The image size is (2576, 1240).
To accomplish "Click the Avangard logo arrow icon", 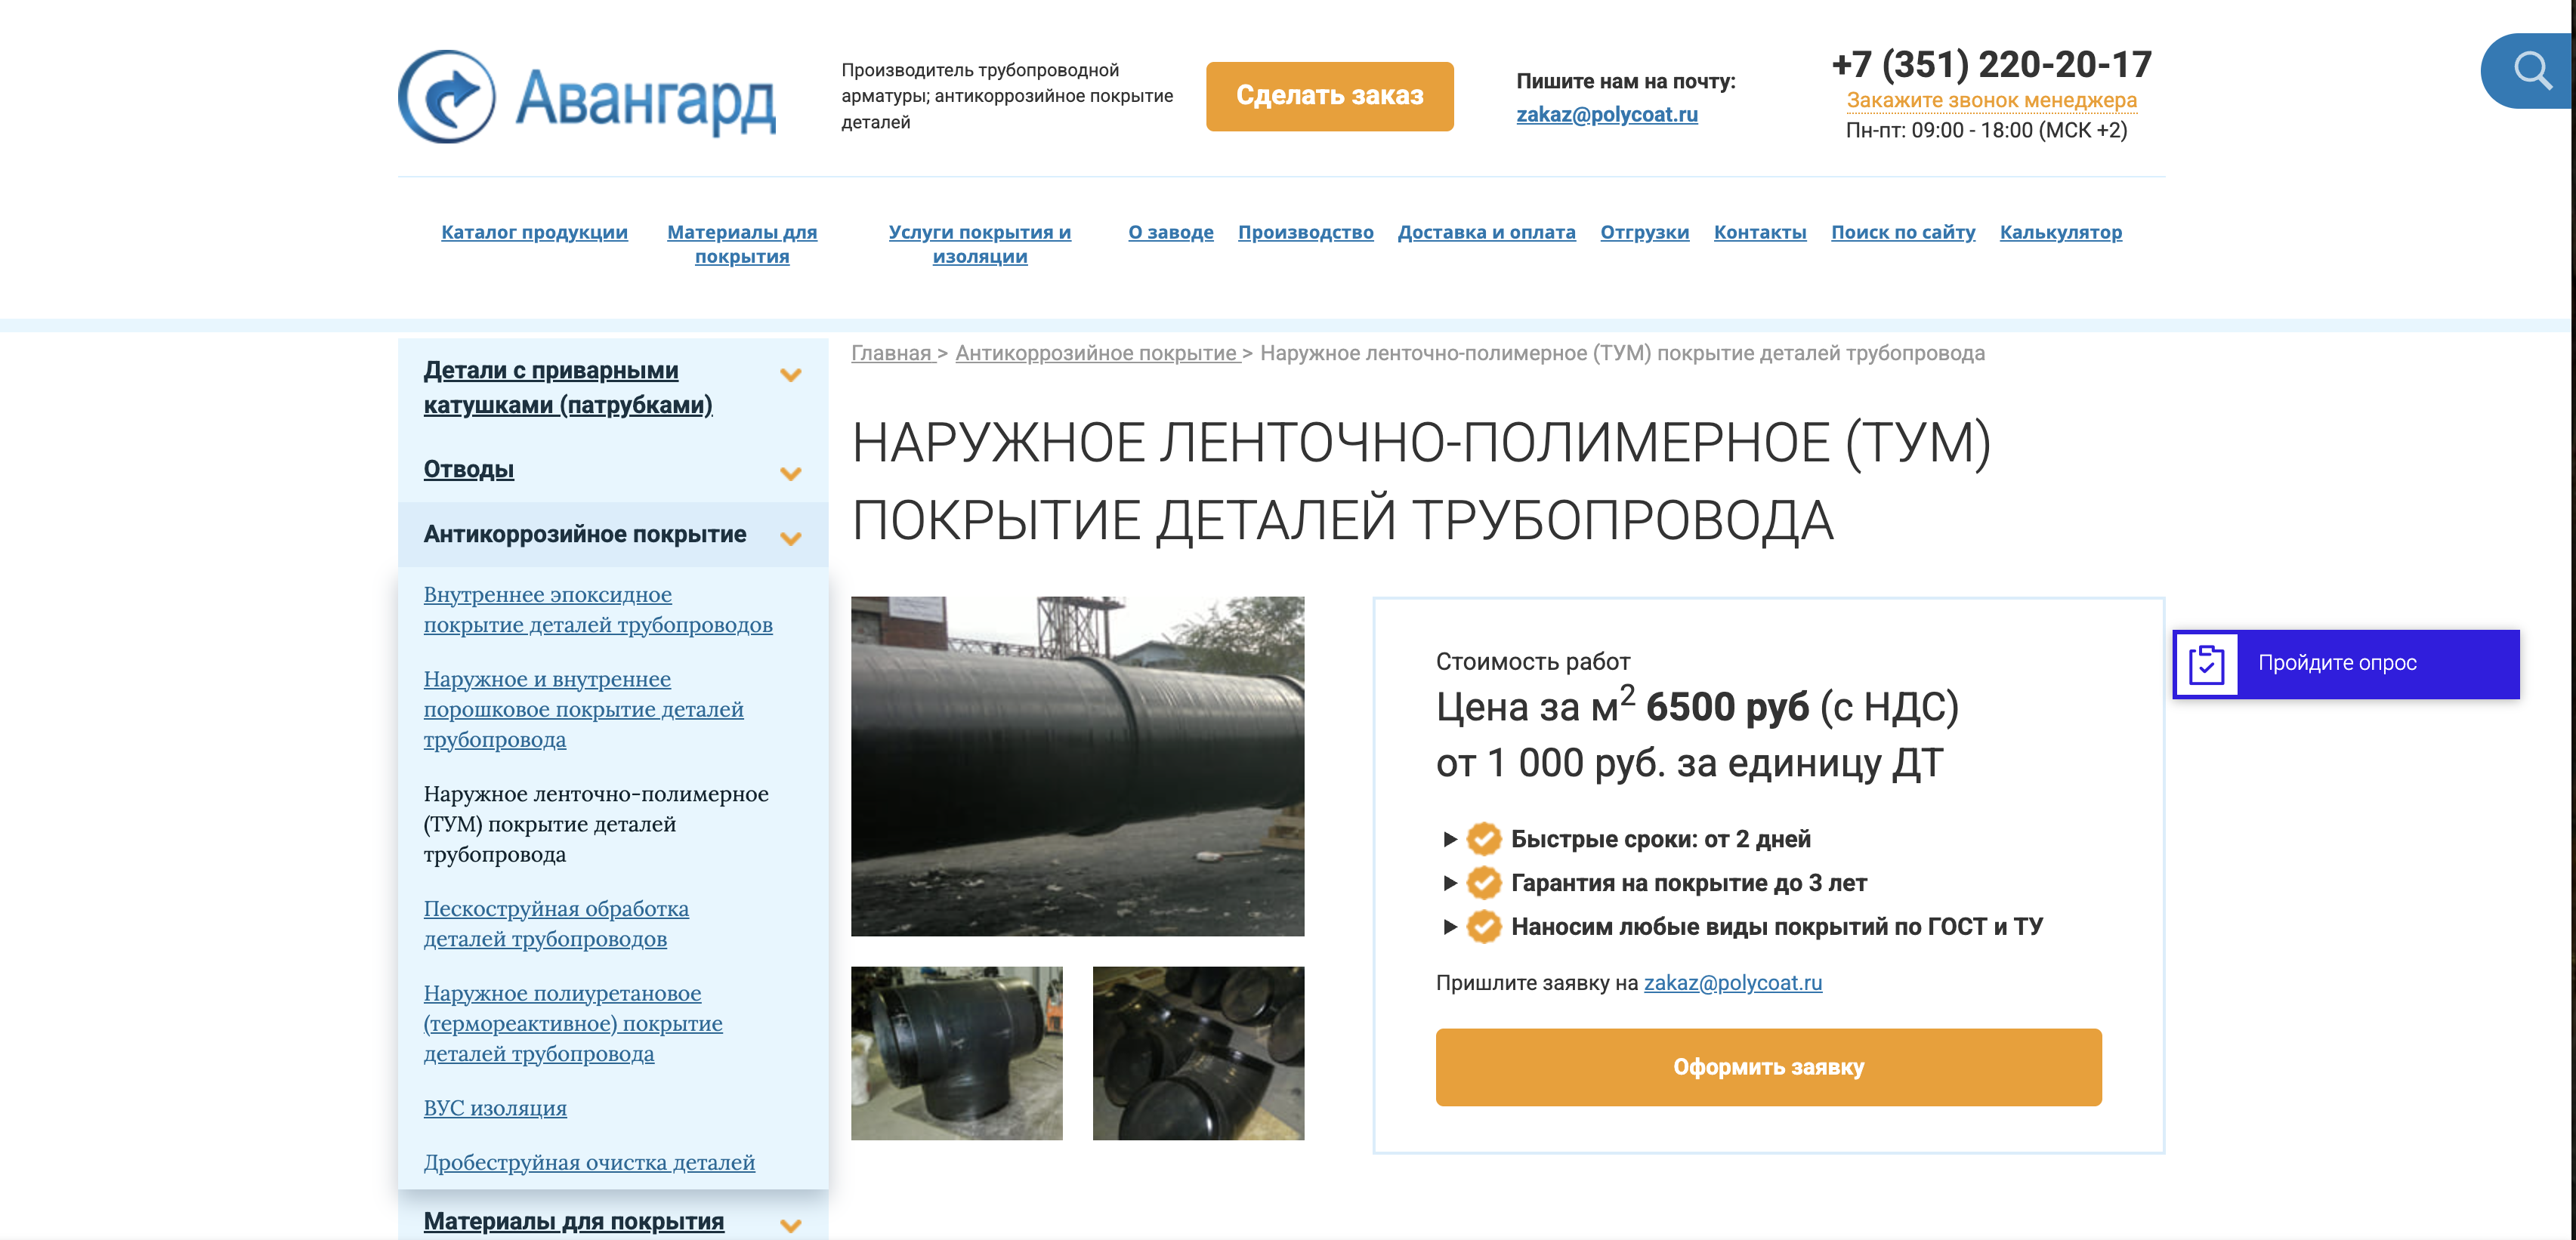I will click(x=447, y=97).
